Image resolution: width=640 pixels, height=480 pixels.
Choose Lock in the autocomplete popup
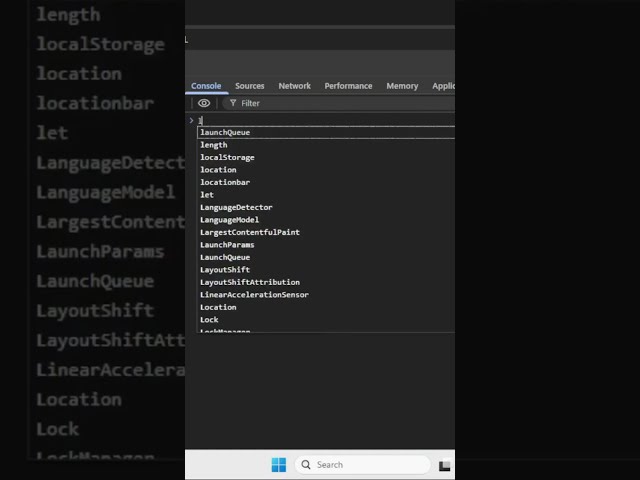(x=326, y=320)
